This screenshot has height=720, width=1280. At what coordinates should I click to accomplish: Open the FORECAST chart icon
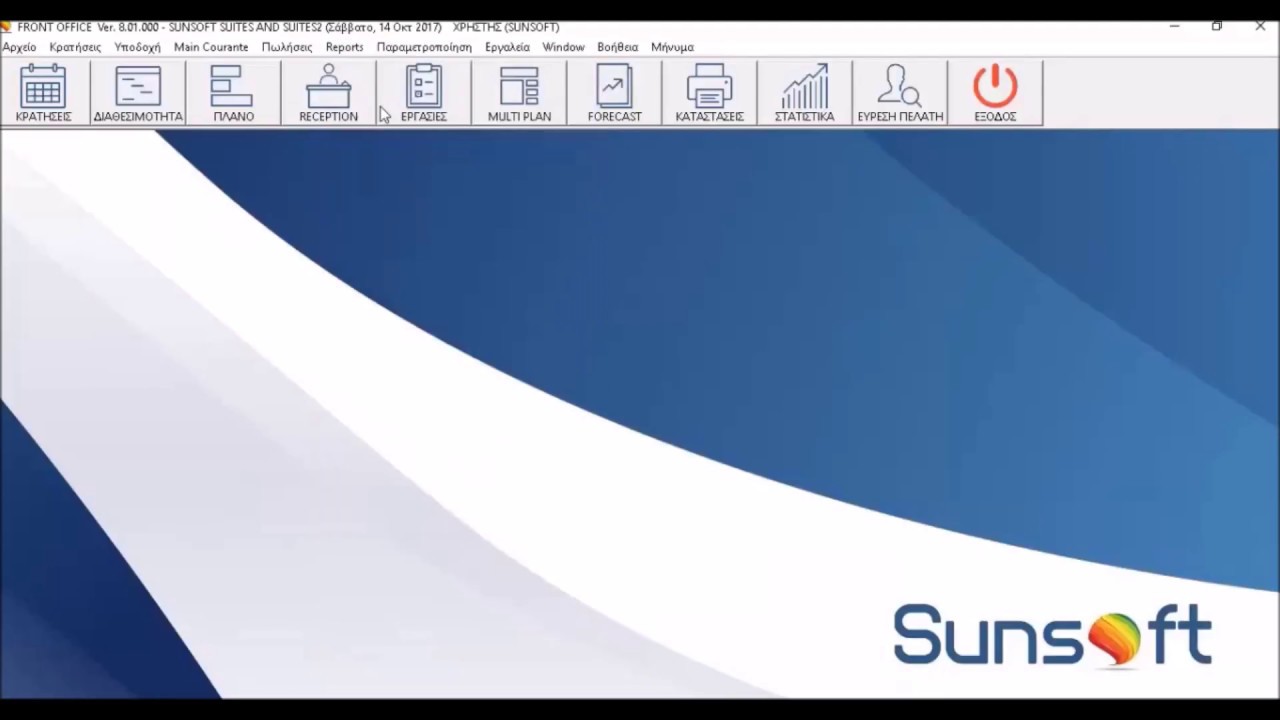pos(614,93)
